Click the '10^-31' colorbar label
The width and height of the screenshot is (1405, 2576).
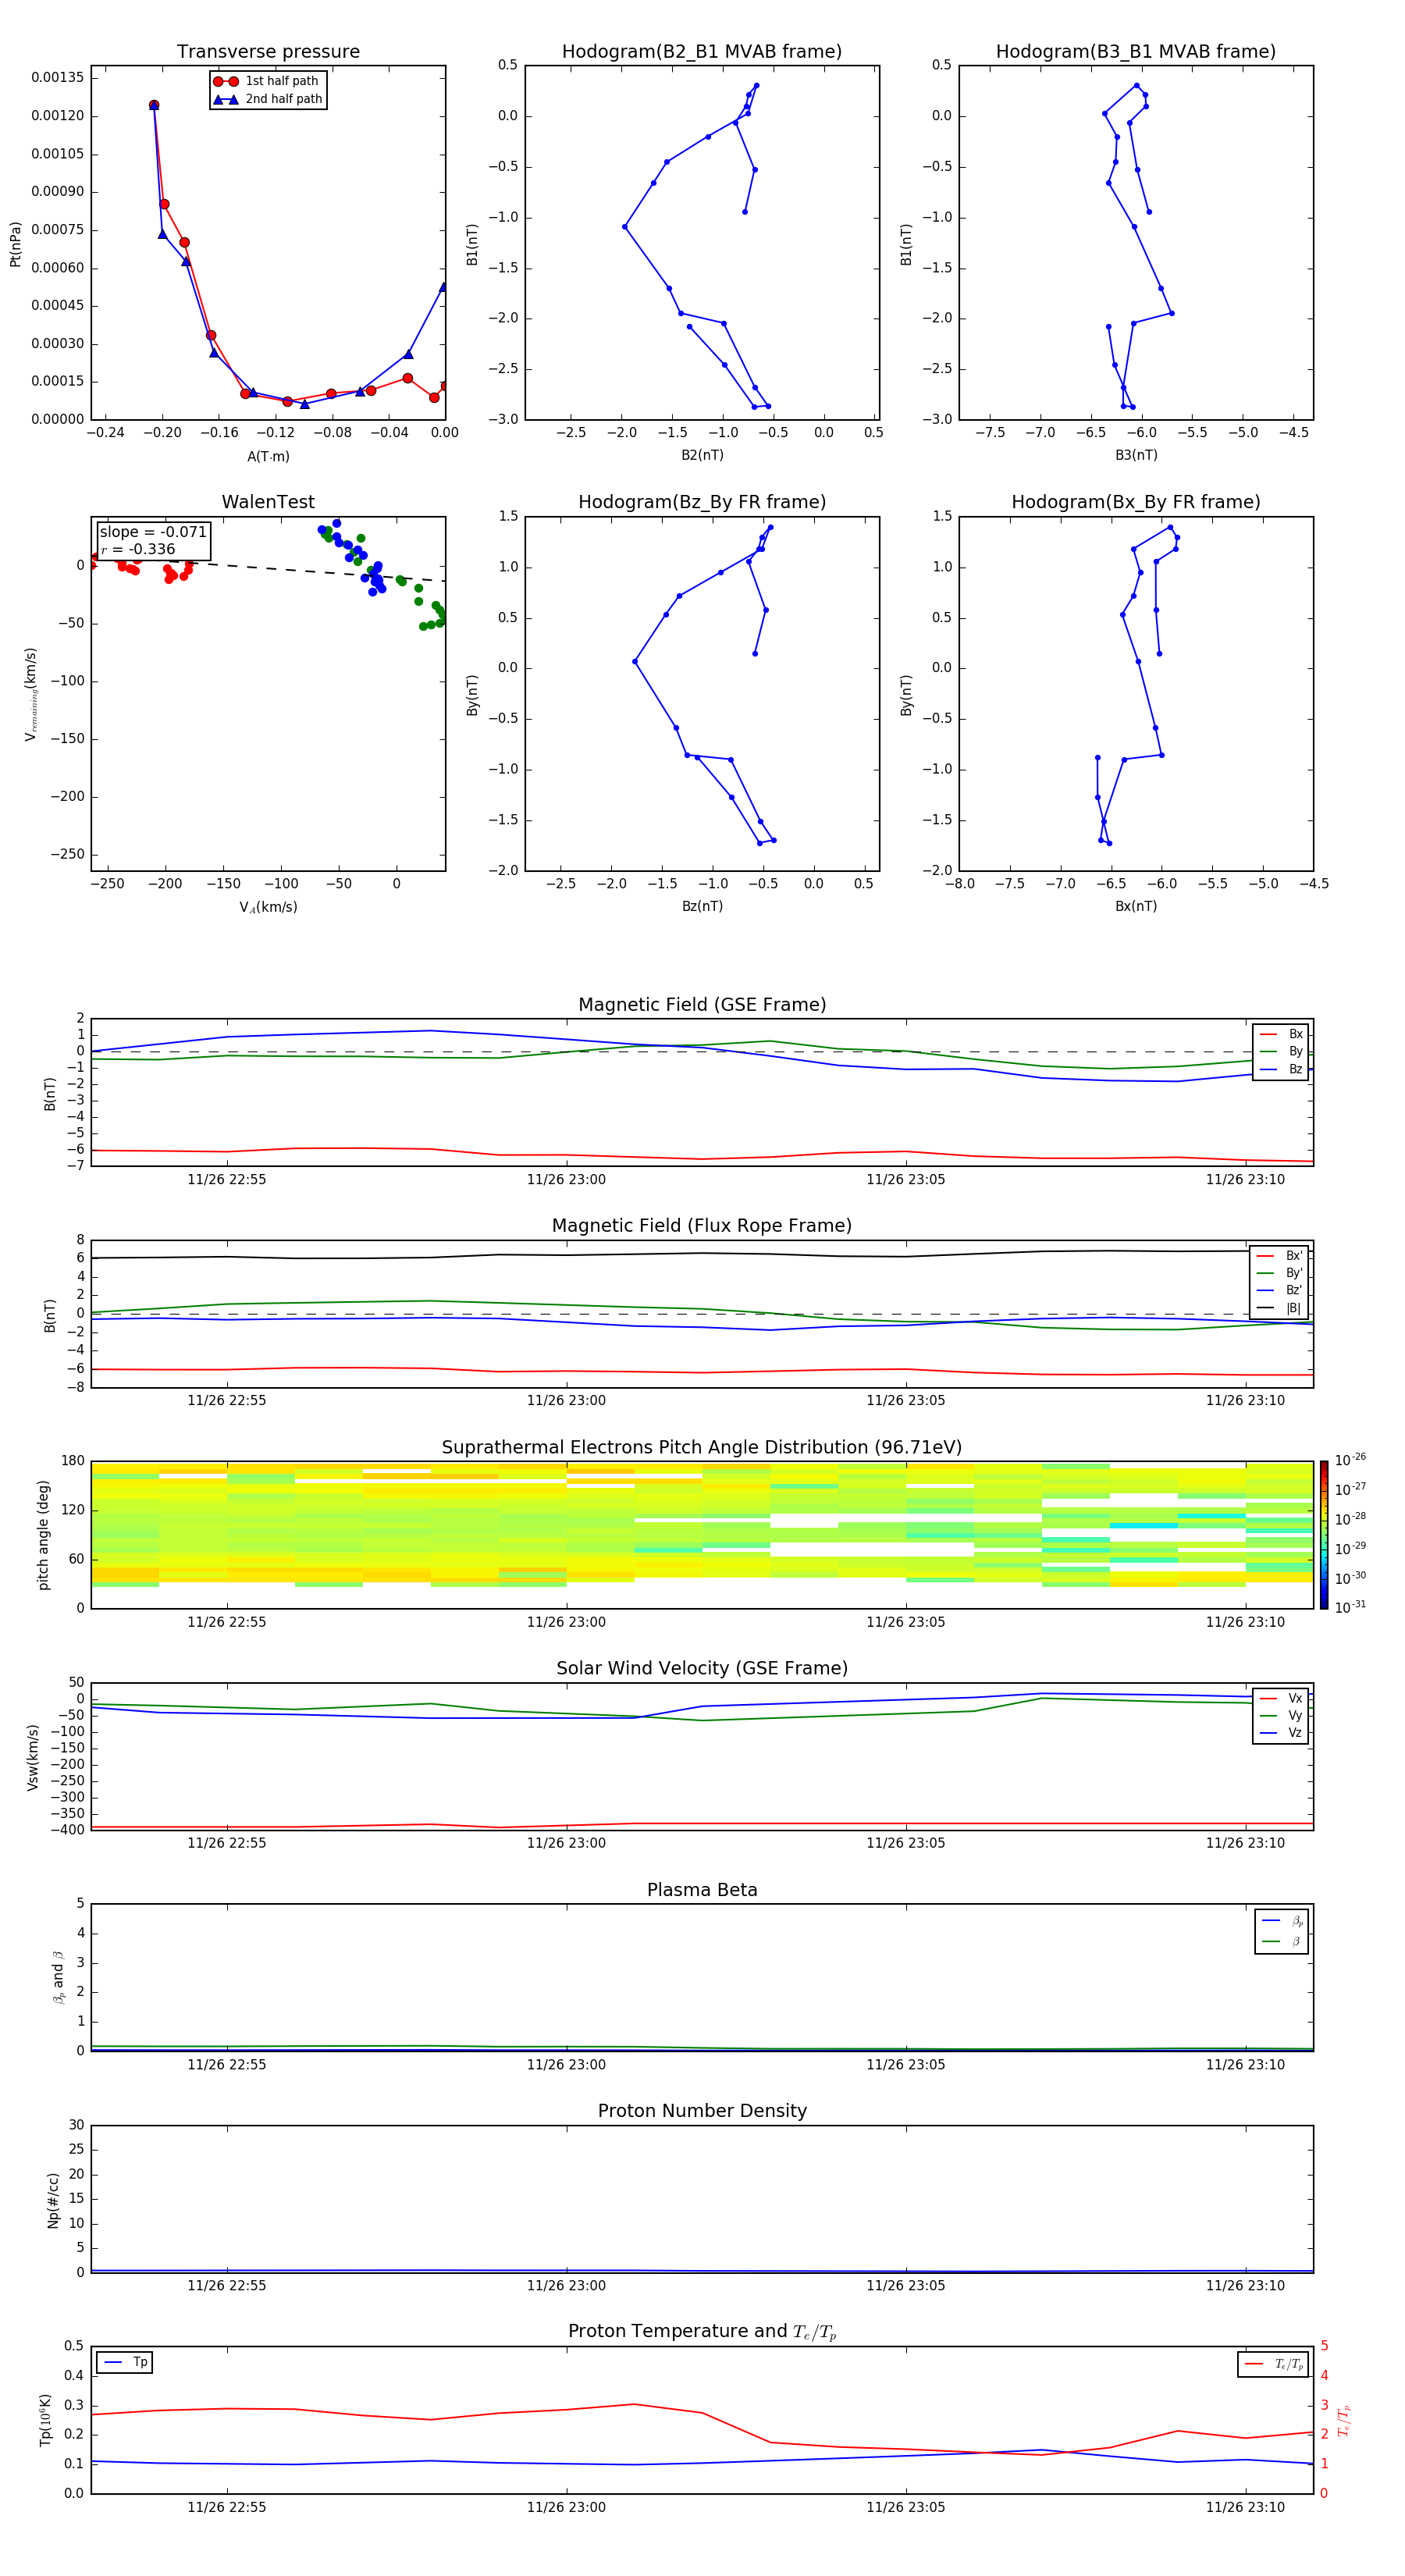pos(1350,1607)
